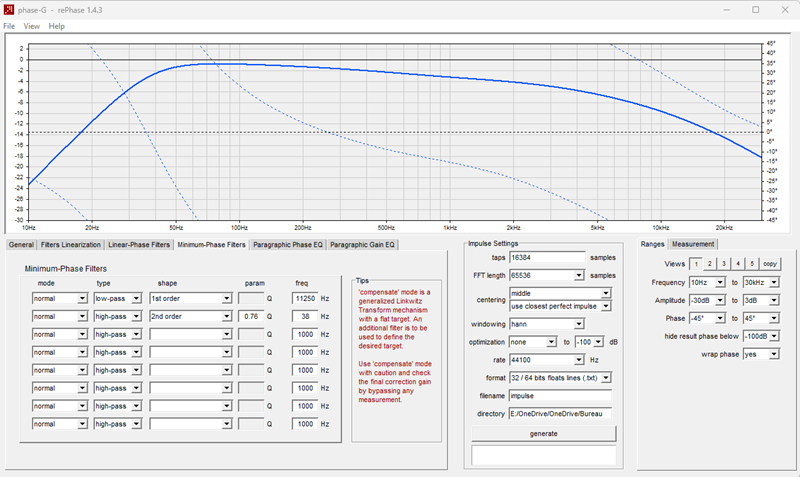
Task: Open the empty shape dropdown in third filter row
Action: (190, 334)
